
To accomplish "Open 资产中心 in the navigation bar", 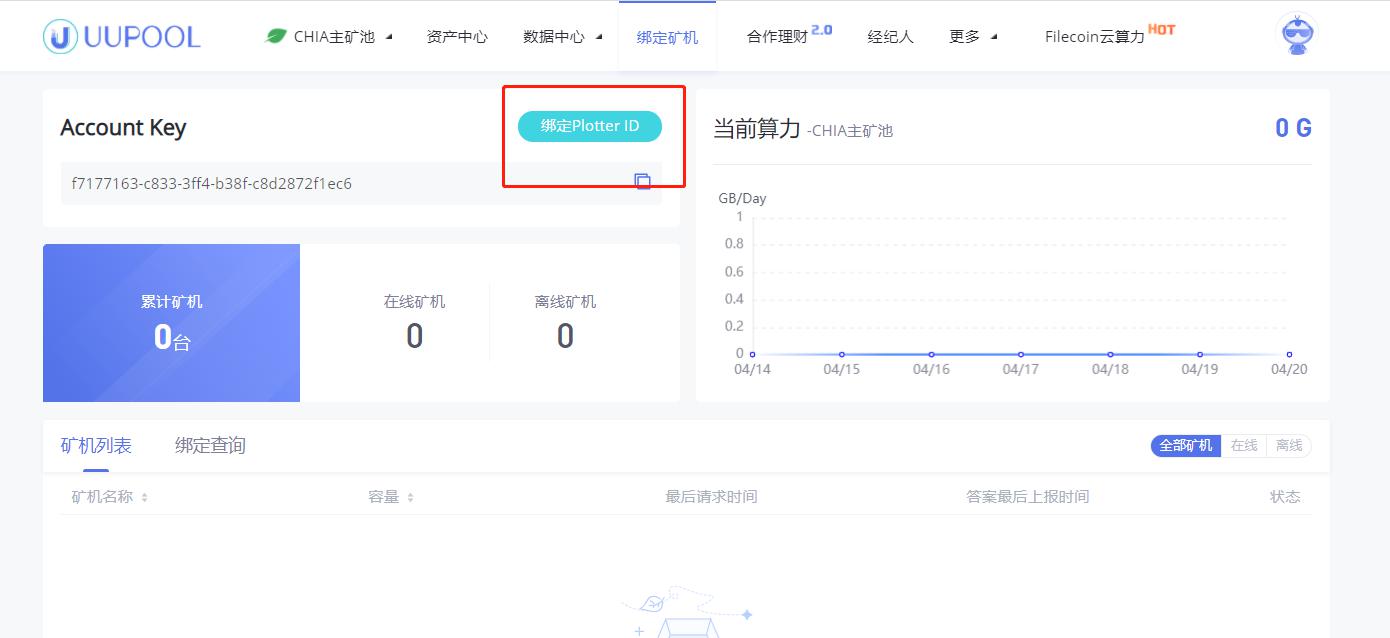I will [x=457, y=37].
